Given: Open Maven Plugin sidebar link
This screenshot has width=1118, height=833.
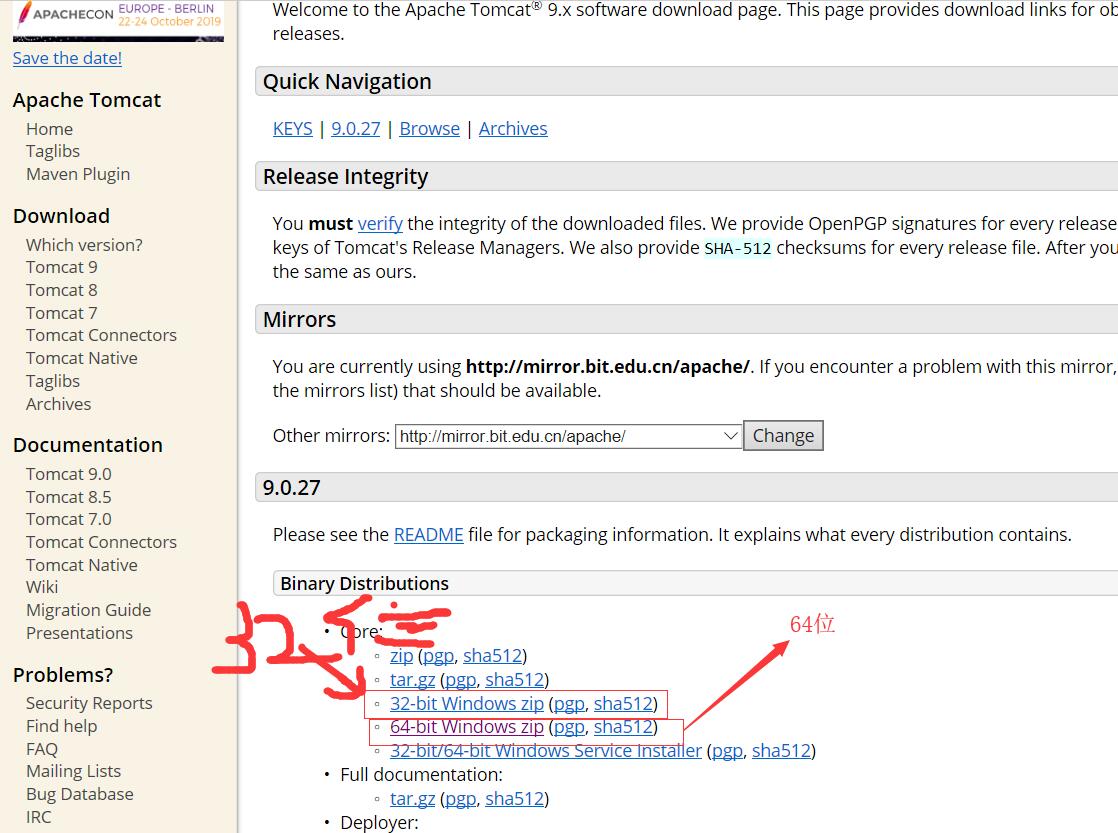Looking at the screenshot, I should pyautogui.click(x=78, y=174).
